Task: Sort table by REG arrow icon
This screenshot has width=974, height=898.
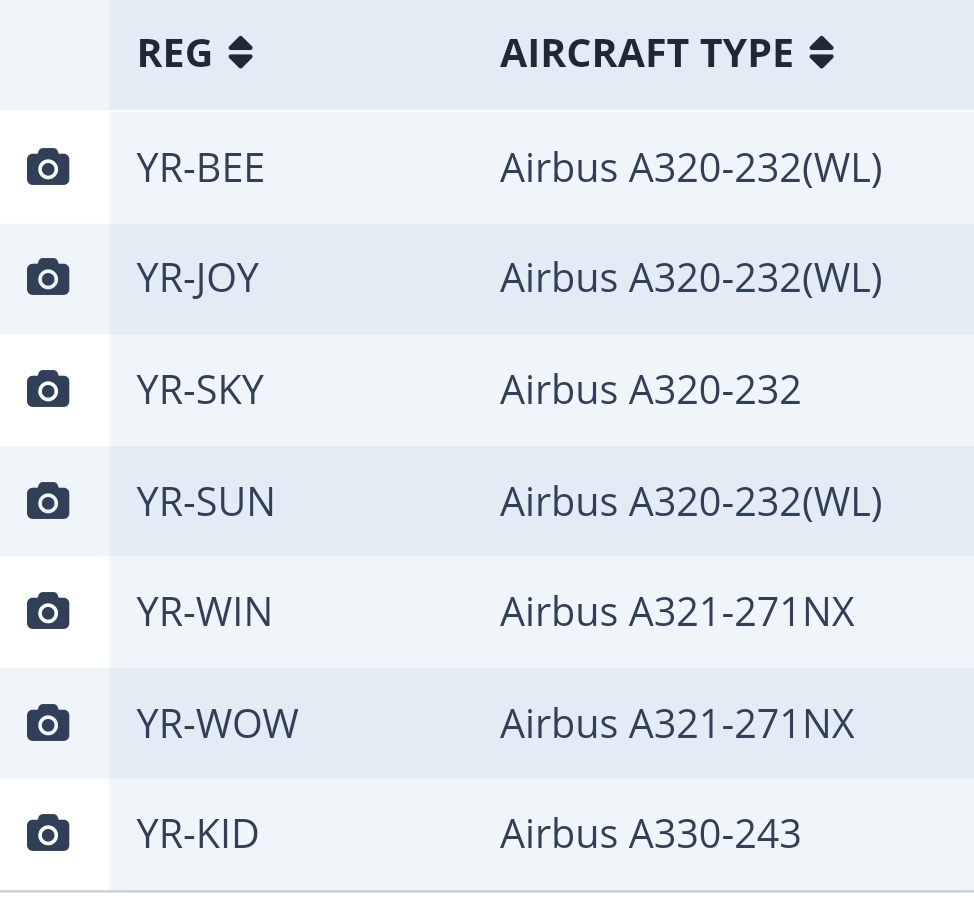Action: [x=240, y=53]
